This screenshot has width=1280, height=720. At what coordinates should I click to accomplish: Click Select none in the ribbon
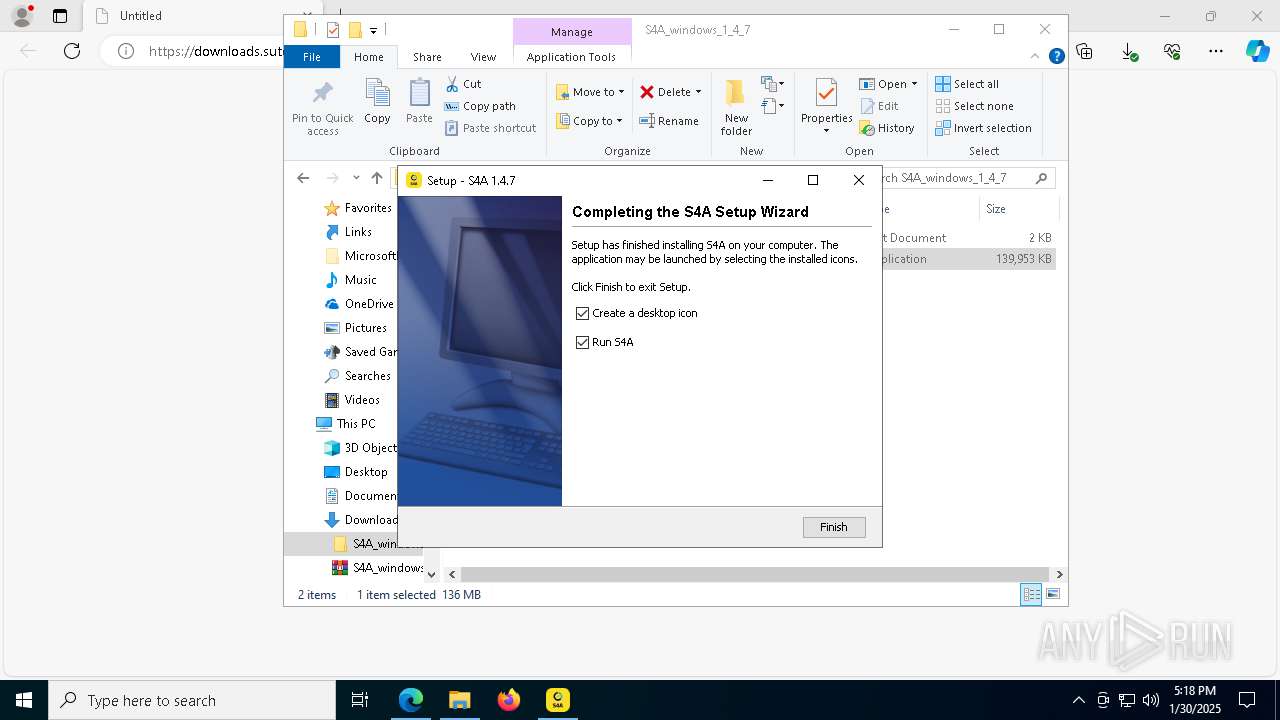point(974,106)
